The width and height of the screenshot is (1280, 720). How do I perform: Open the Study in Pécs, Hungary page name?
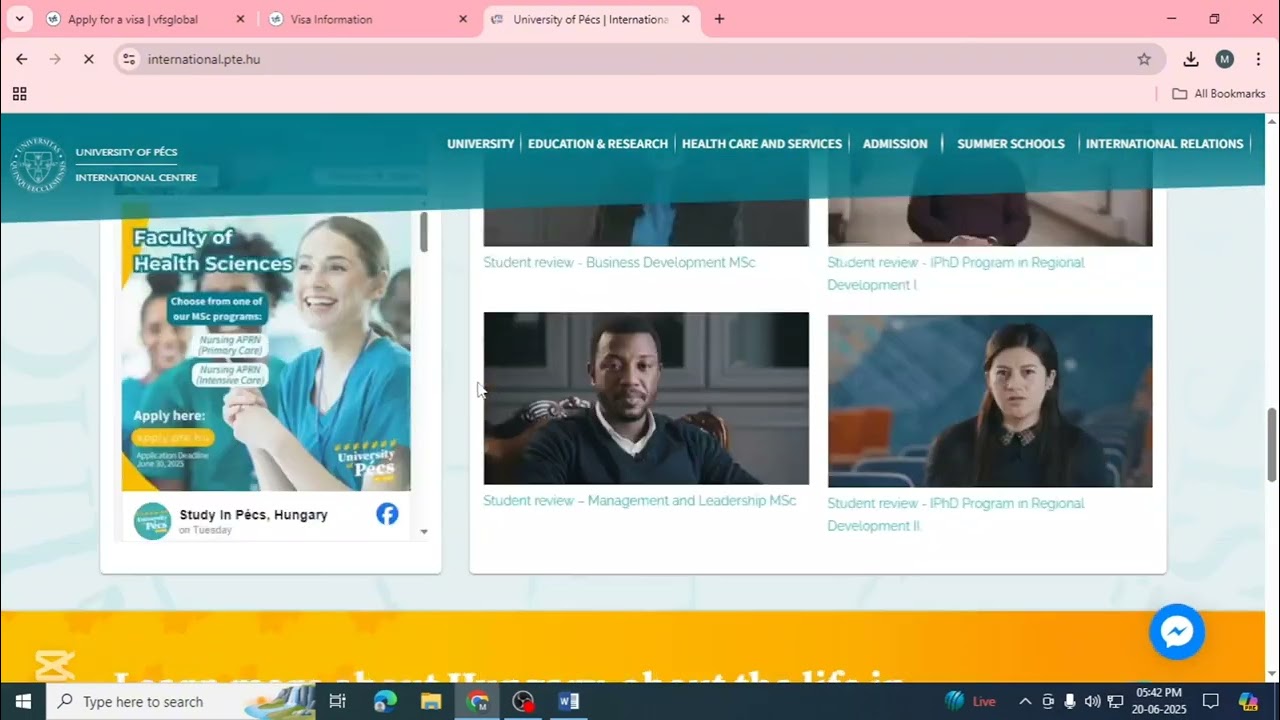point(253,515)
